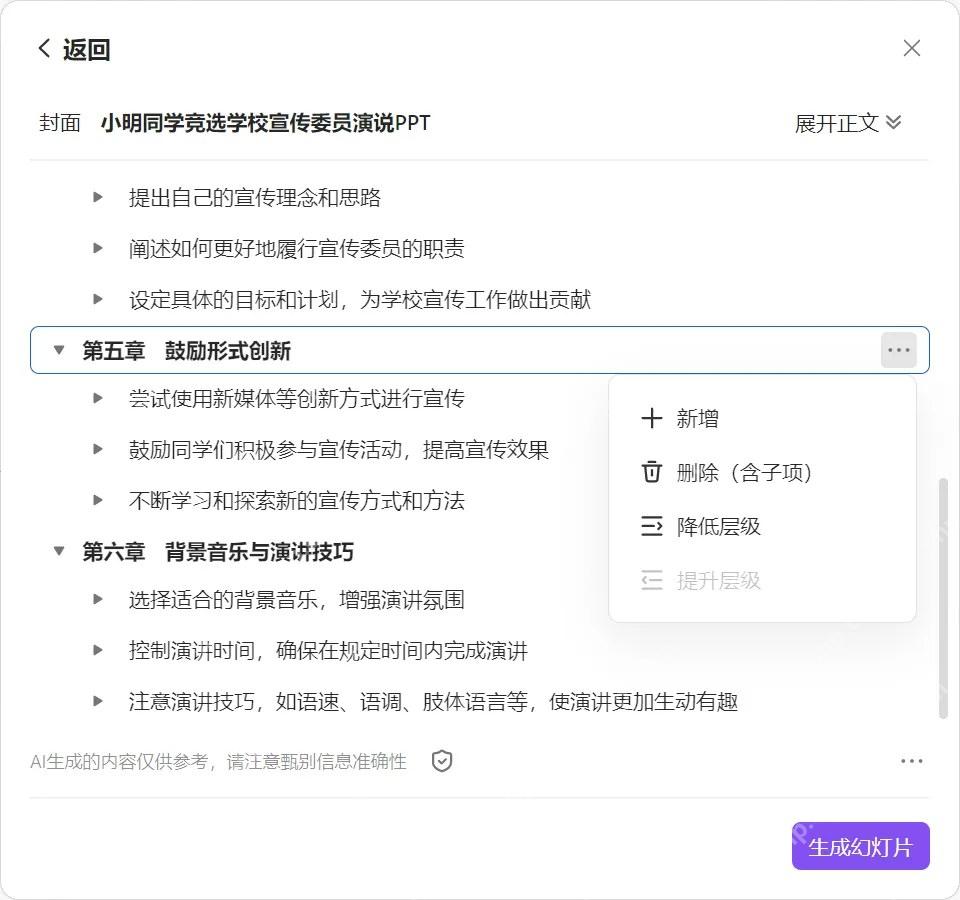Generate slides with 生成幻灯片 button
960x900 pixels.
point(860,846)
